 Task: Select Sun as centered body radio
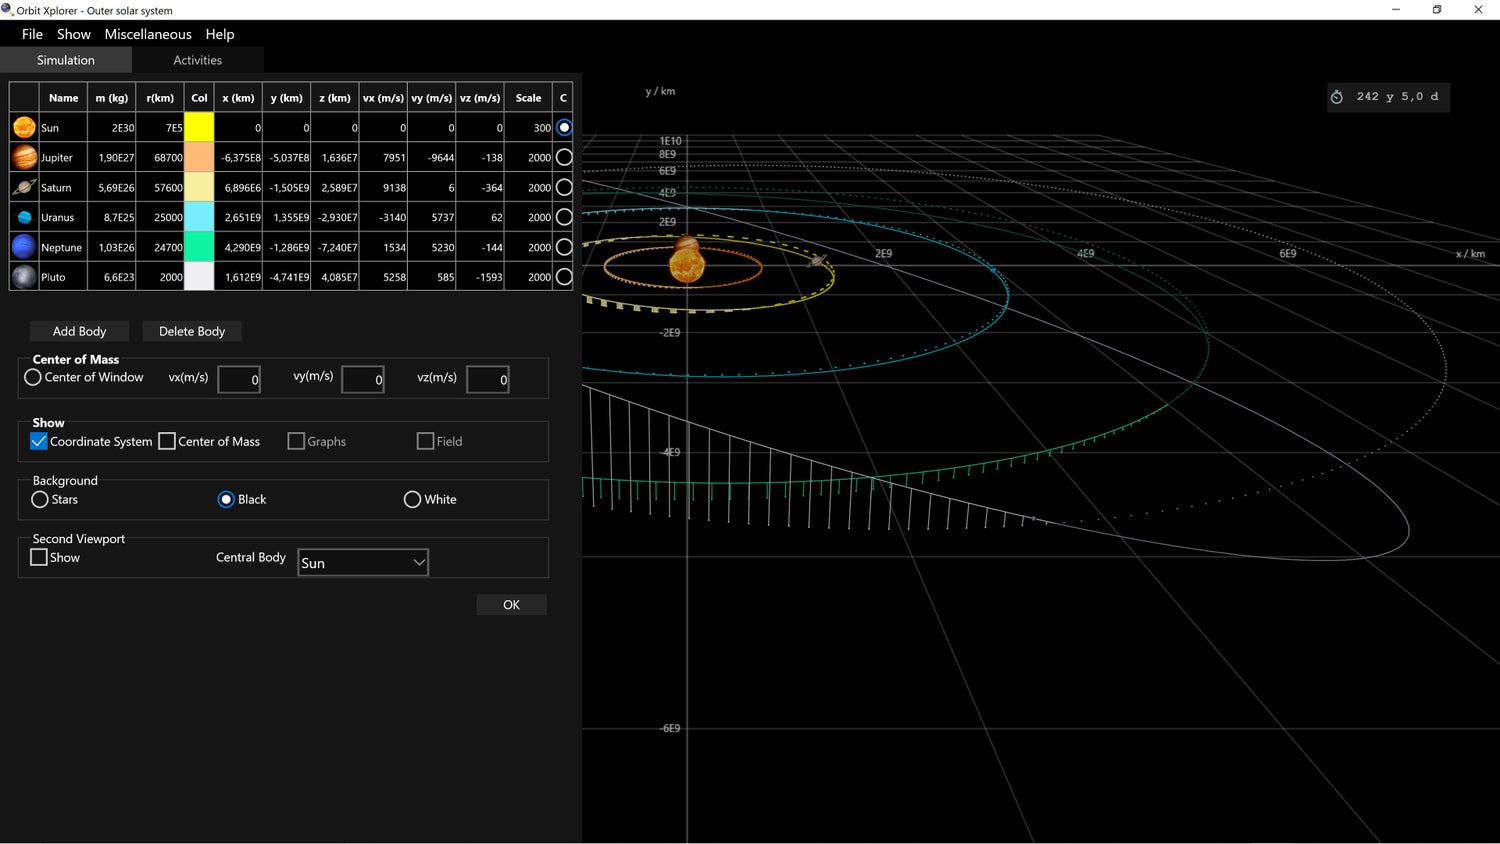(564, 128)
